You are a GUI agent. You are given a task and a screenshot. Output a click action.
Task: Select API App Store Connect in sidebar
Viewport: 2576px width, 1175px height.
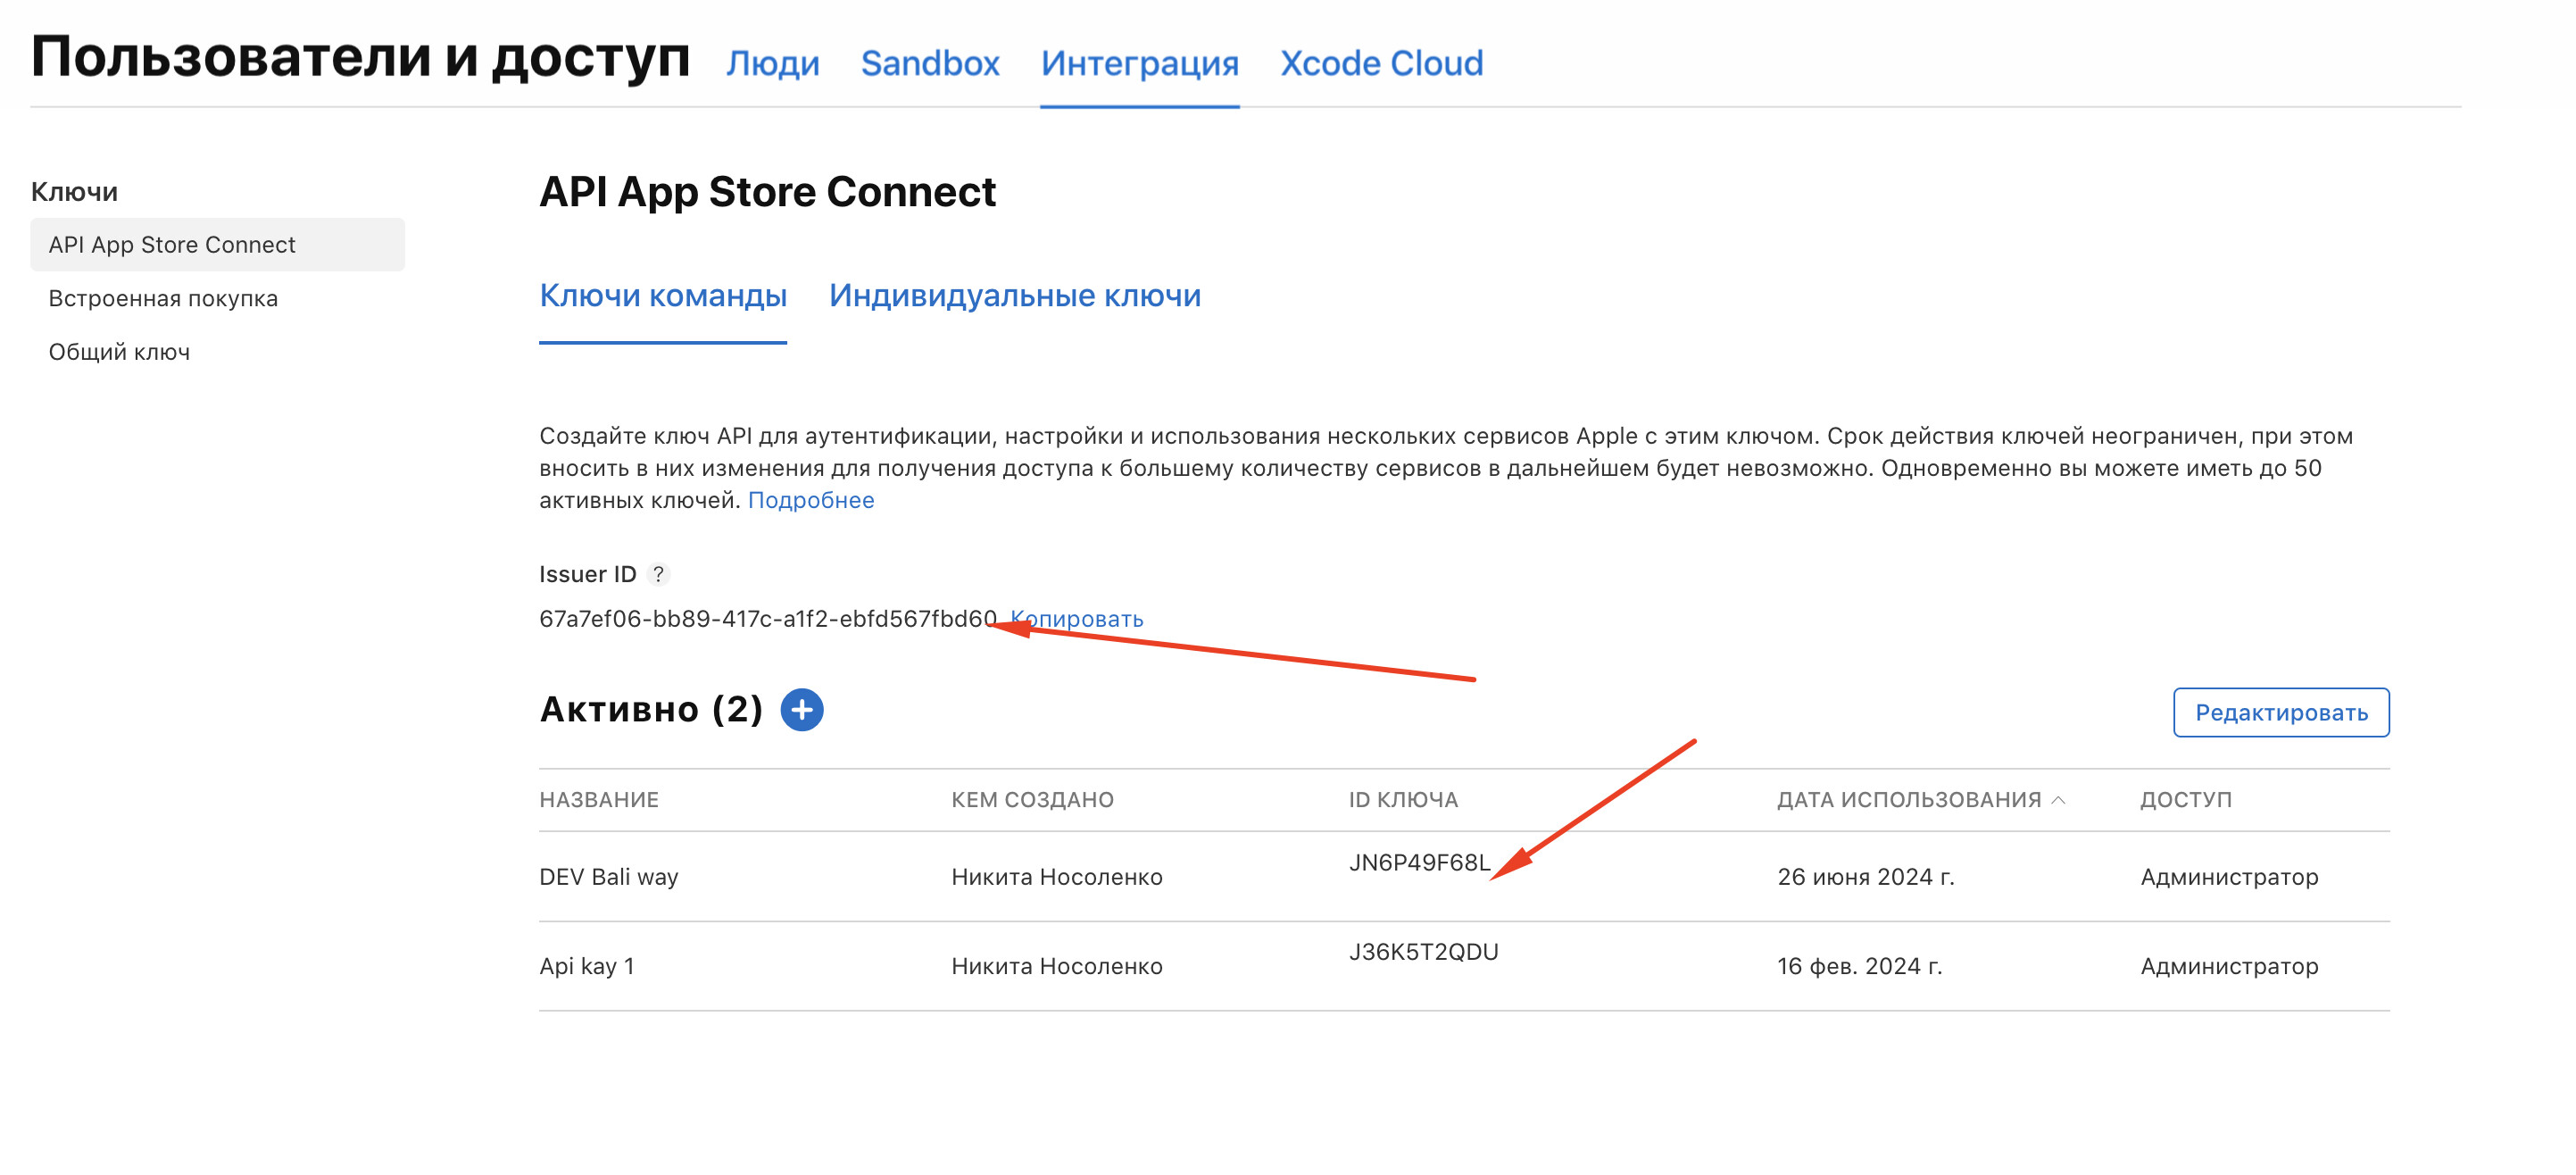click(x=217, y=245)
